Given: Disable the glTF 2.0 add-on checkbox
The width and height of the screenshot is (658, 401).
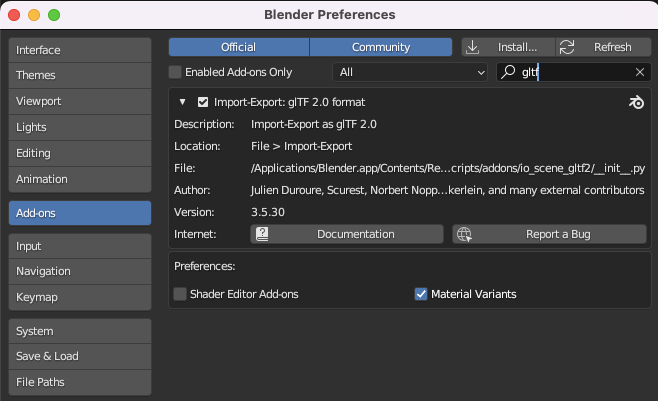Looking at the screenshot, I should (203, 102).
